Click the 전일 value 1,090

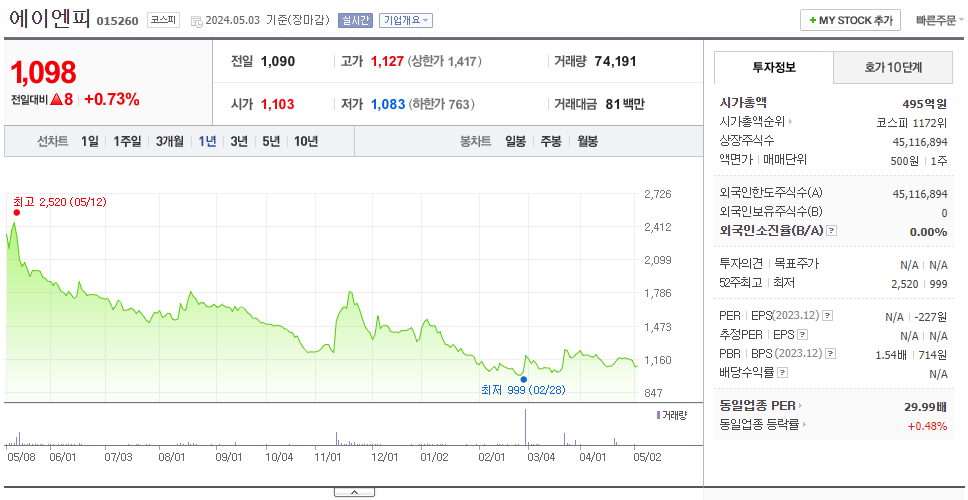tap(278, 61)
